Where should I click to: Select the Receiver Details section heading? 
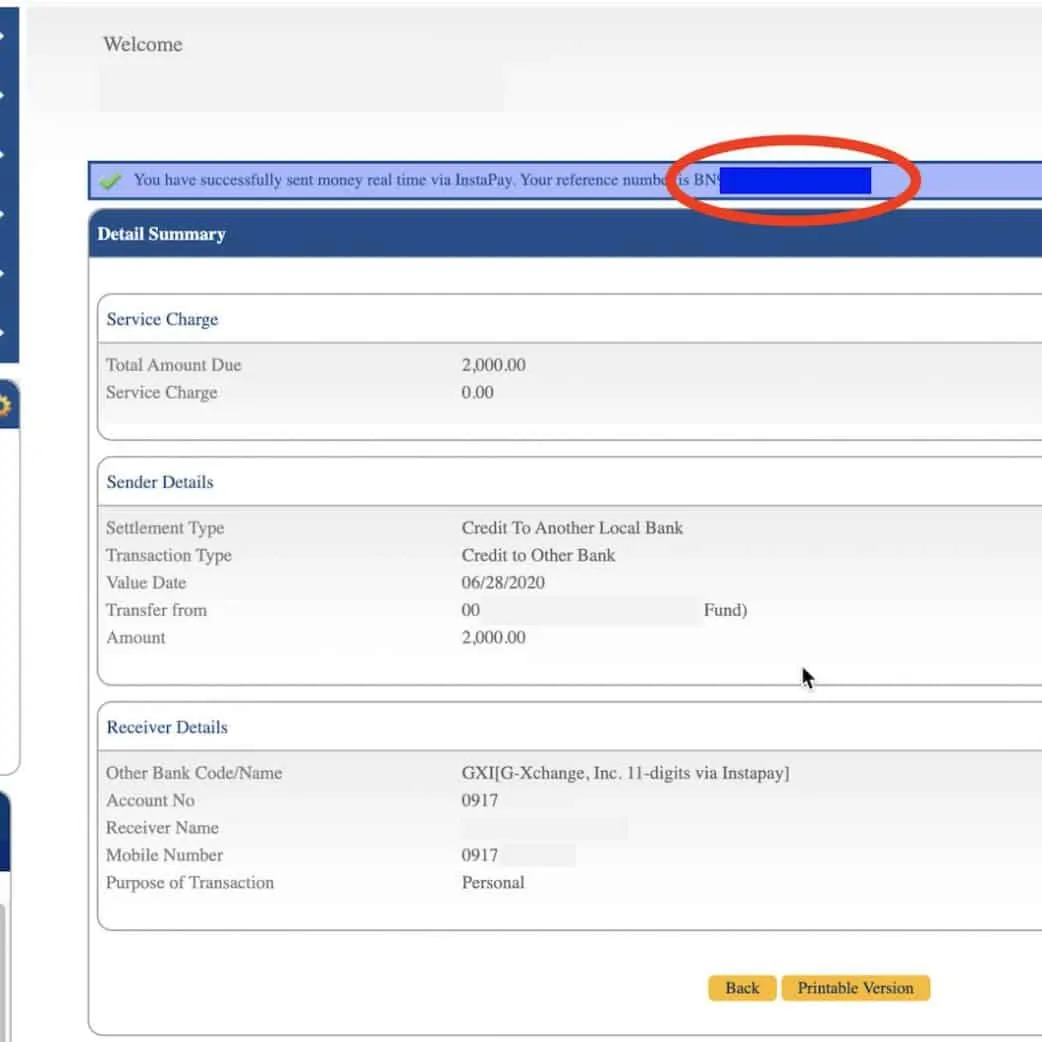168,727
